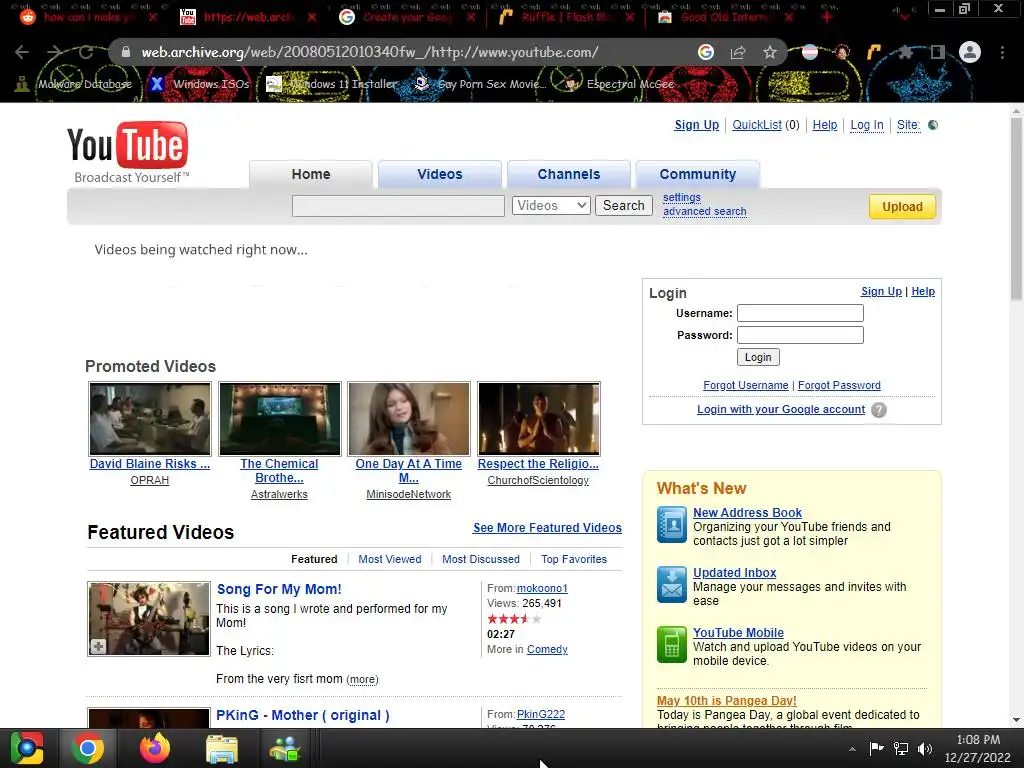
Task: Add Song For My Mom to QuickList via plus icon
Action: click(98, 646)
